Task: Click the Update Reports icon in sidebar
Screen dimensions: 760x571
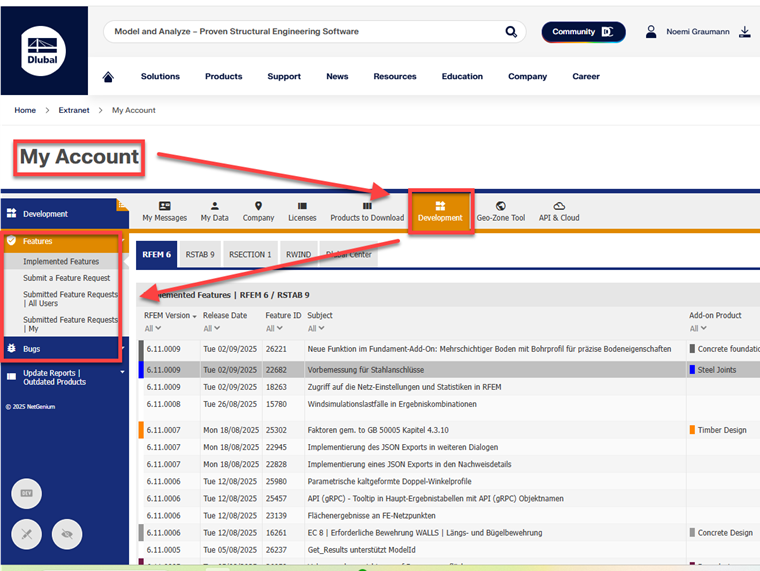Action: 12,377
